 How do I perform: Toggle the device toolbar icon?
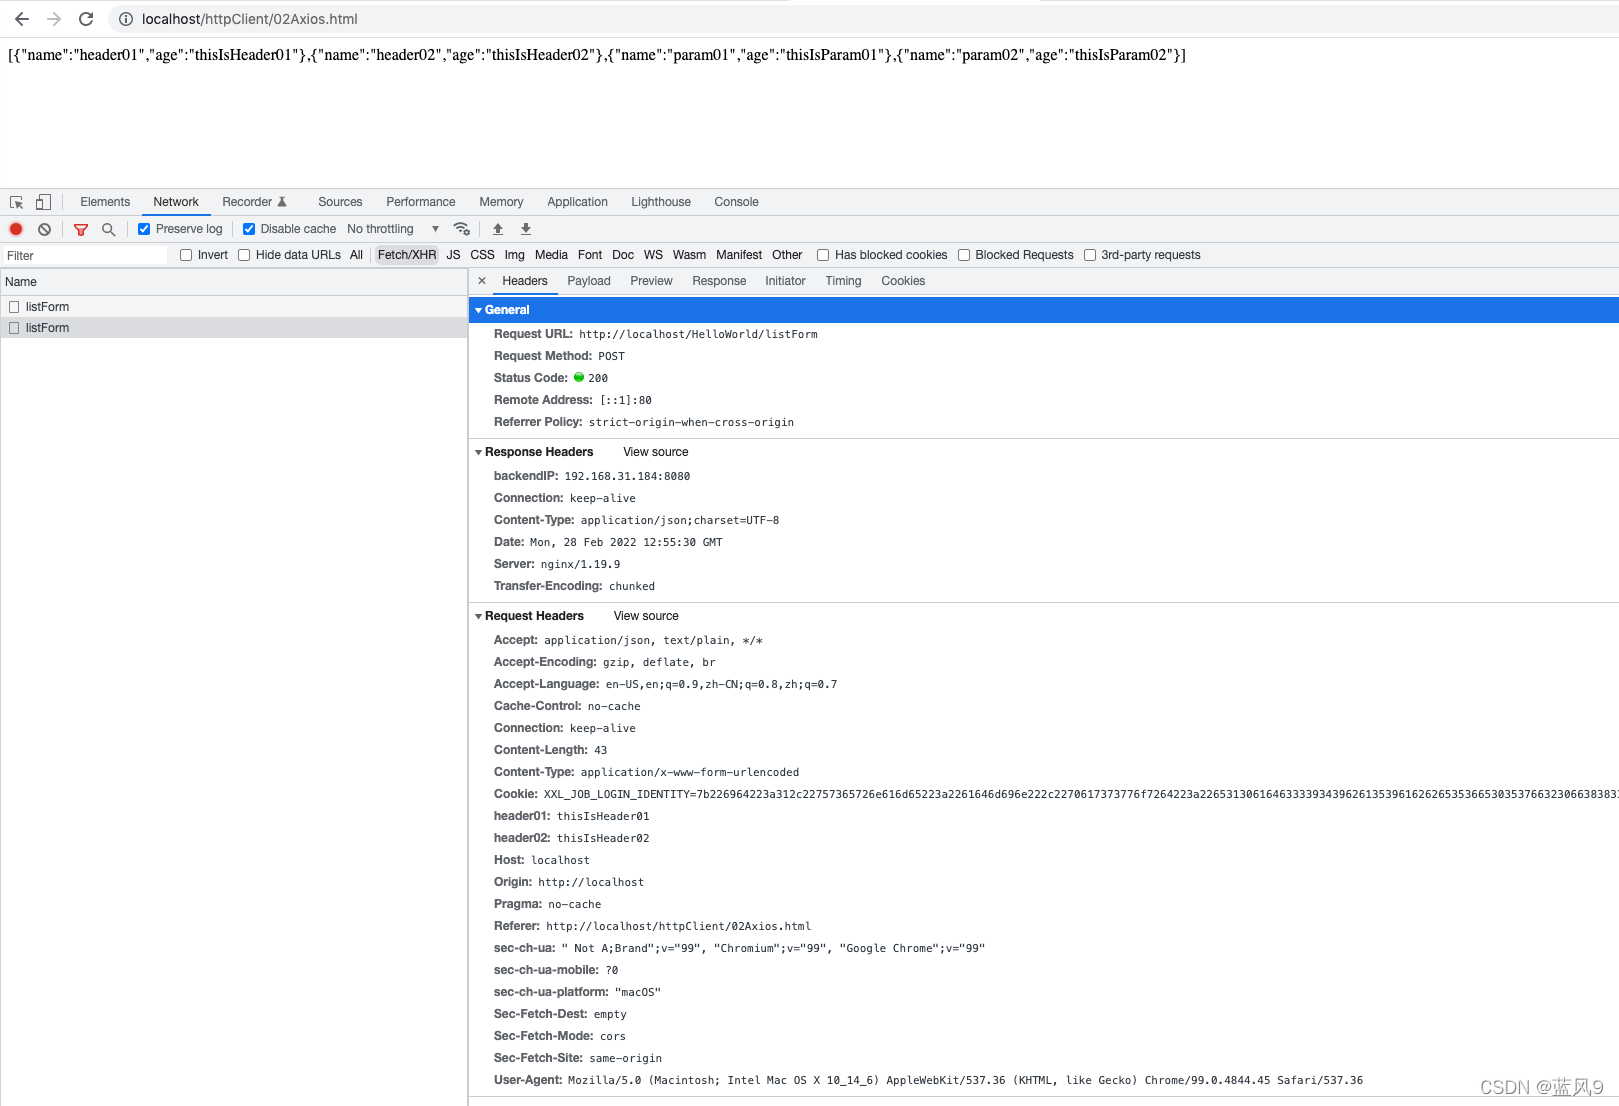click(42, 202)
